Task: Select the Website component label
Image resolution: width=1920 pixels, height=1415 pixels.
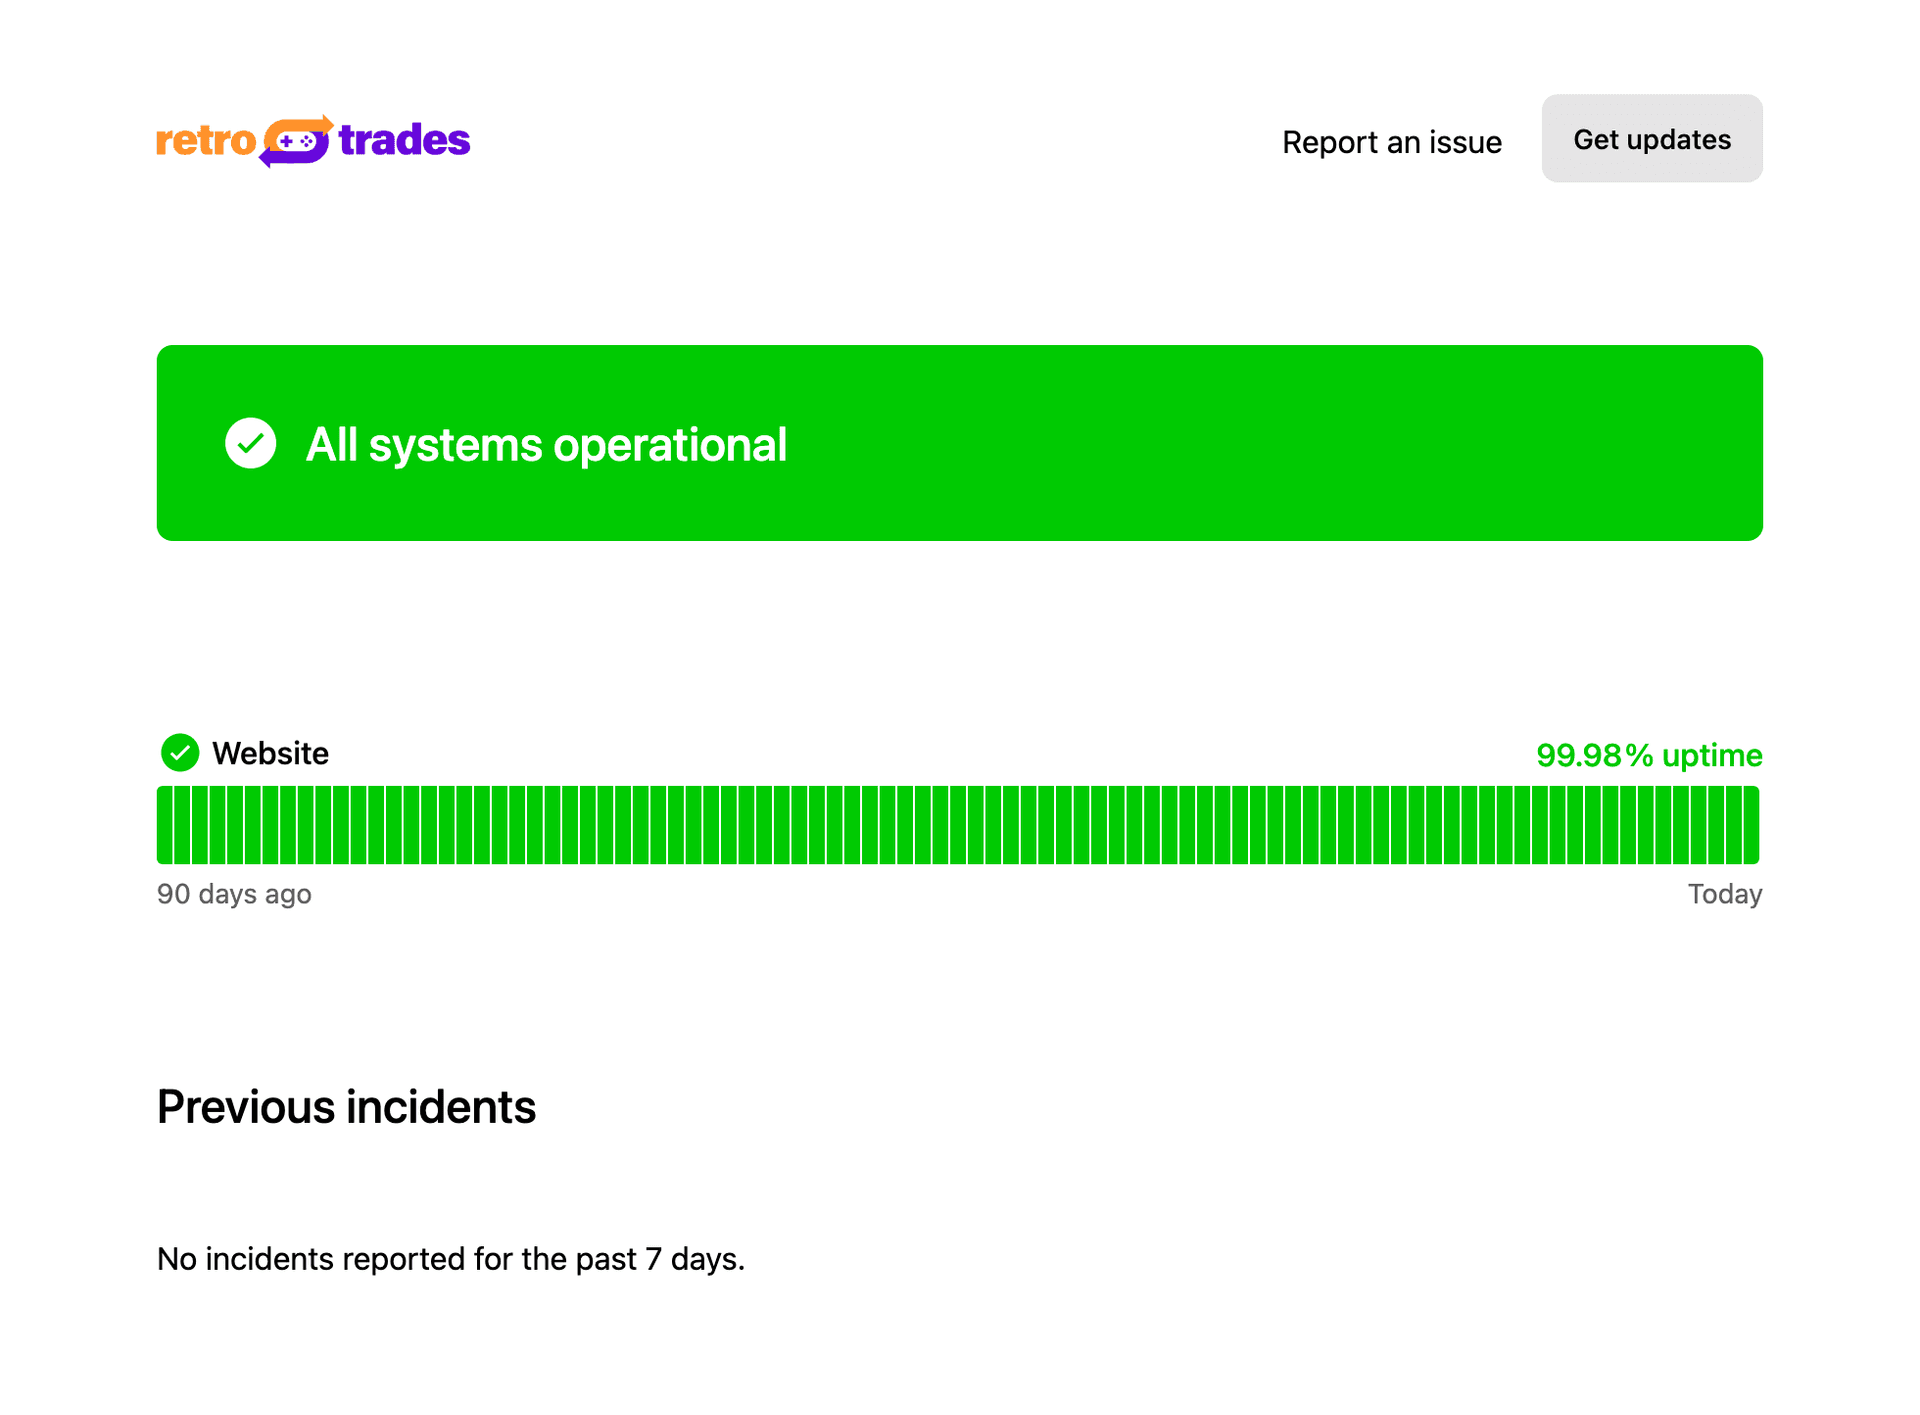Action: [x=270, y=753]
